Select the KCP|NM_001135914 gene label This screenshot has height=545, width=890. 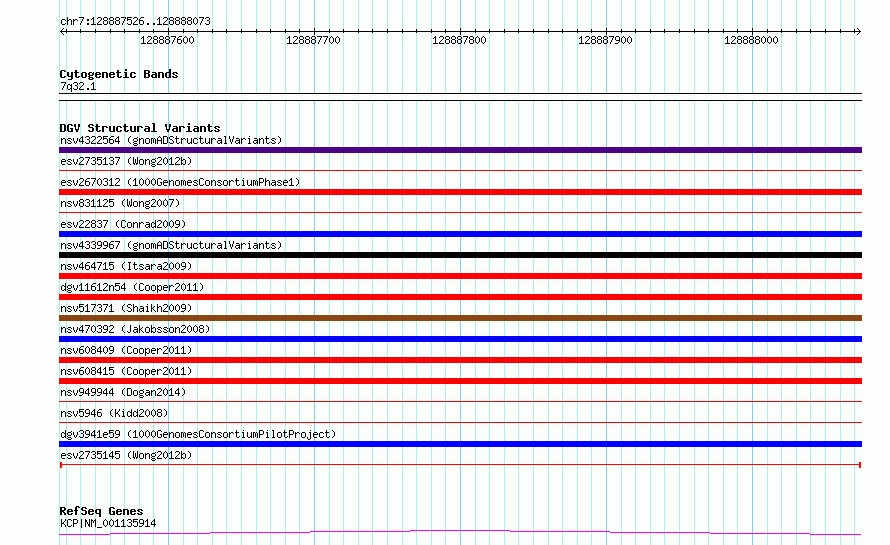(x=108, y=523)
